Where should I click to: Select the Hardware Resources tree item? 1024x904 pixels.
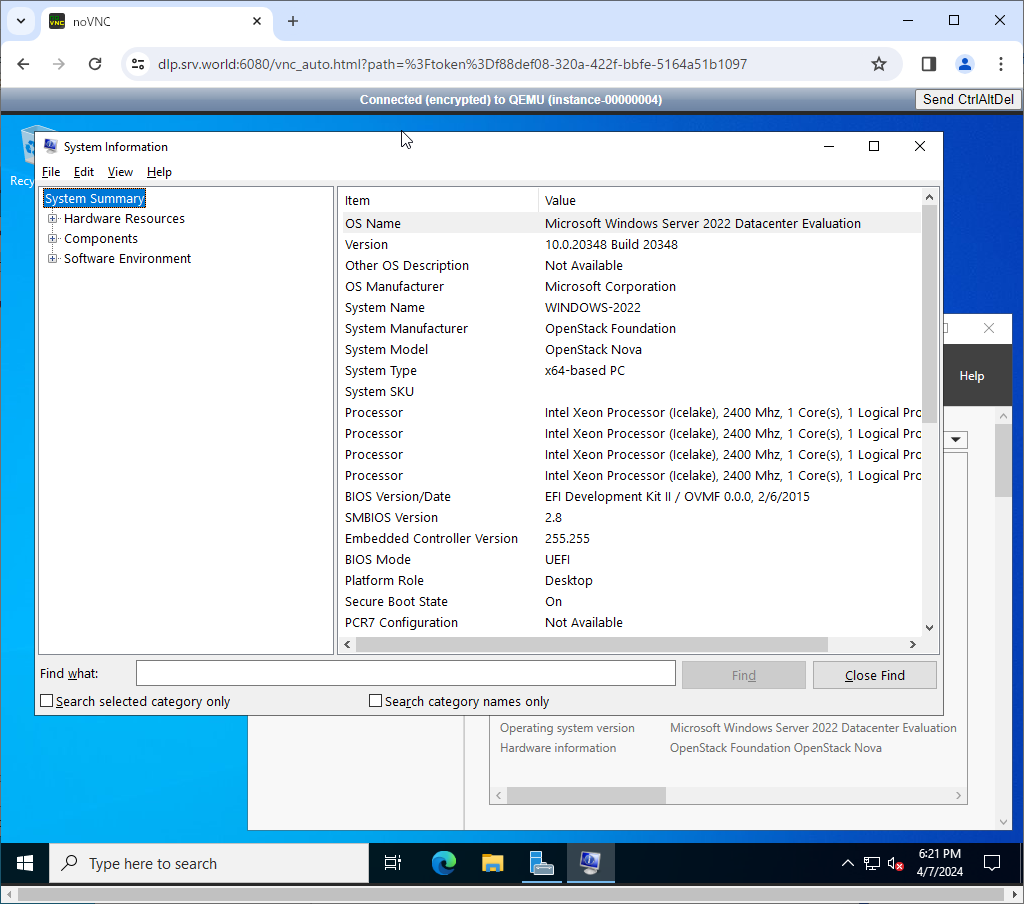point(124,219)
